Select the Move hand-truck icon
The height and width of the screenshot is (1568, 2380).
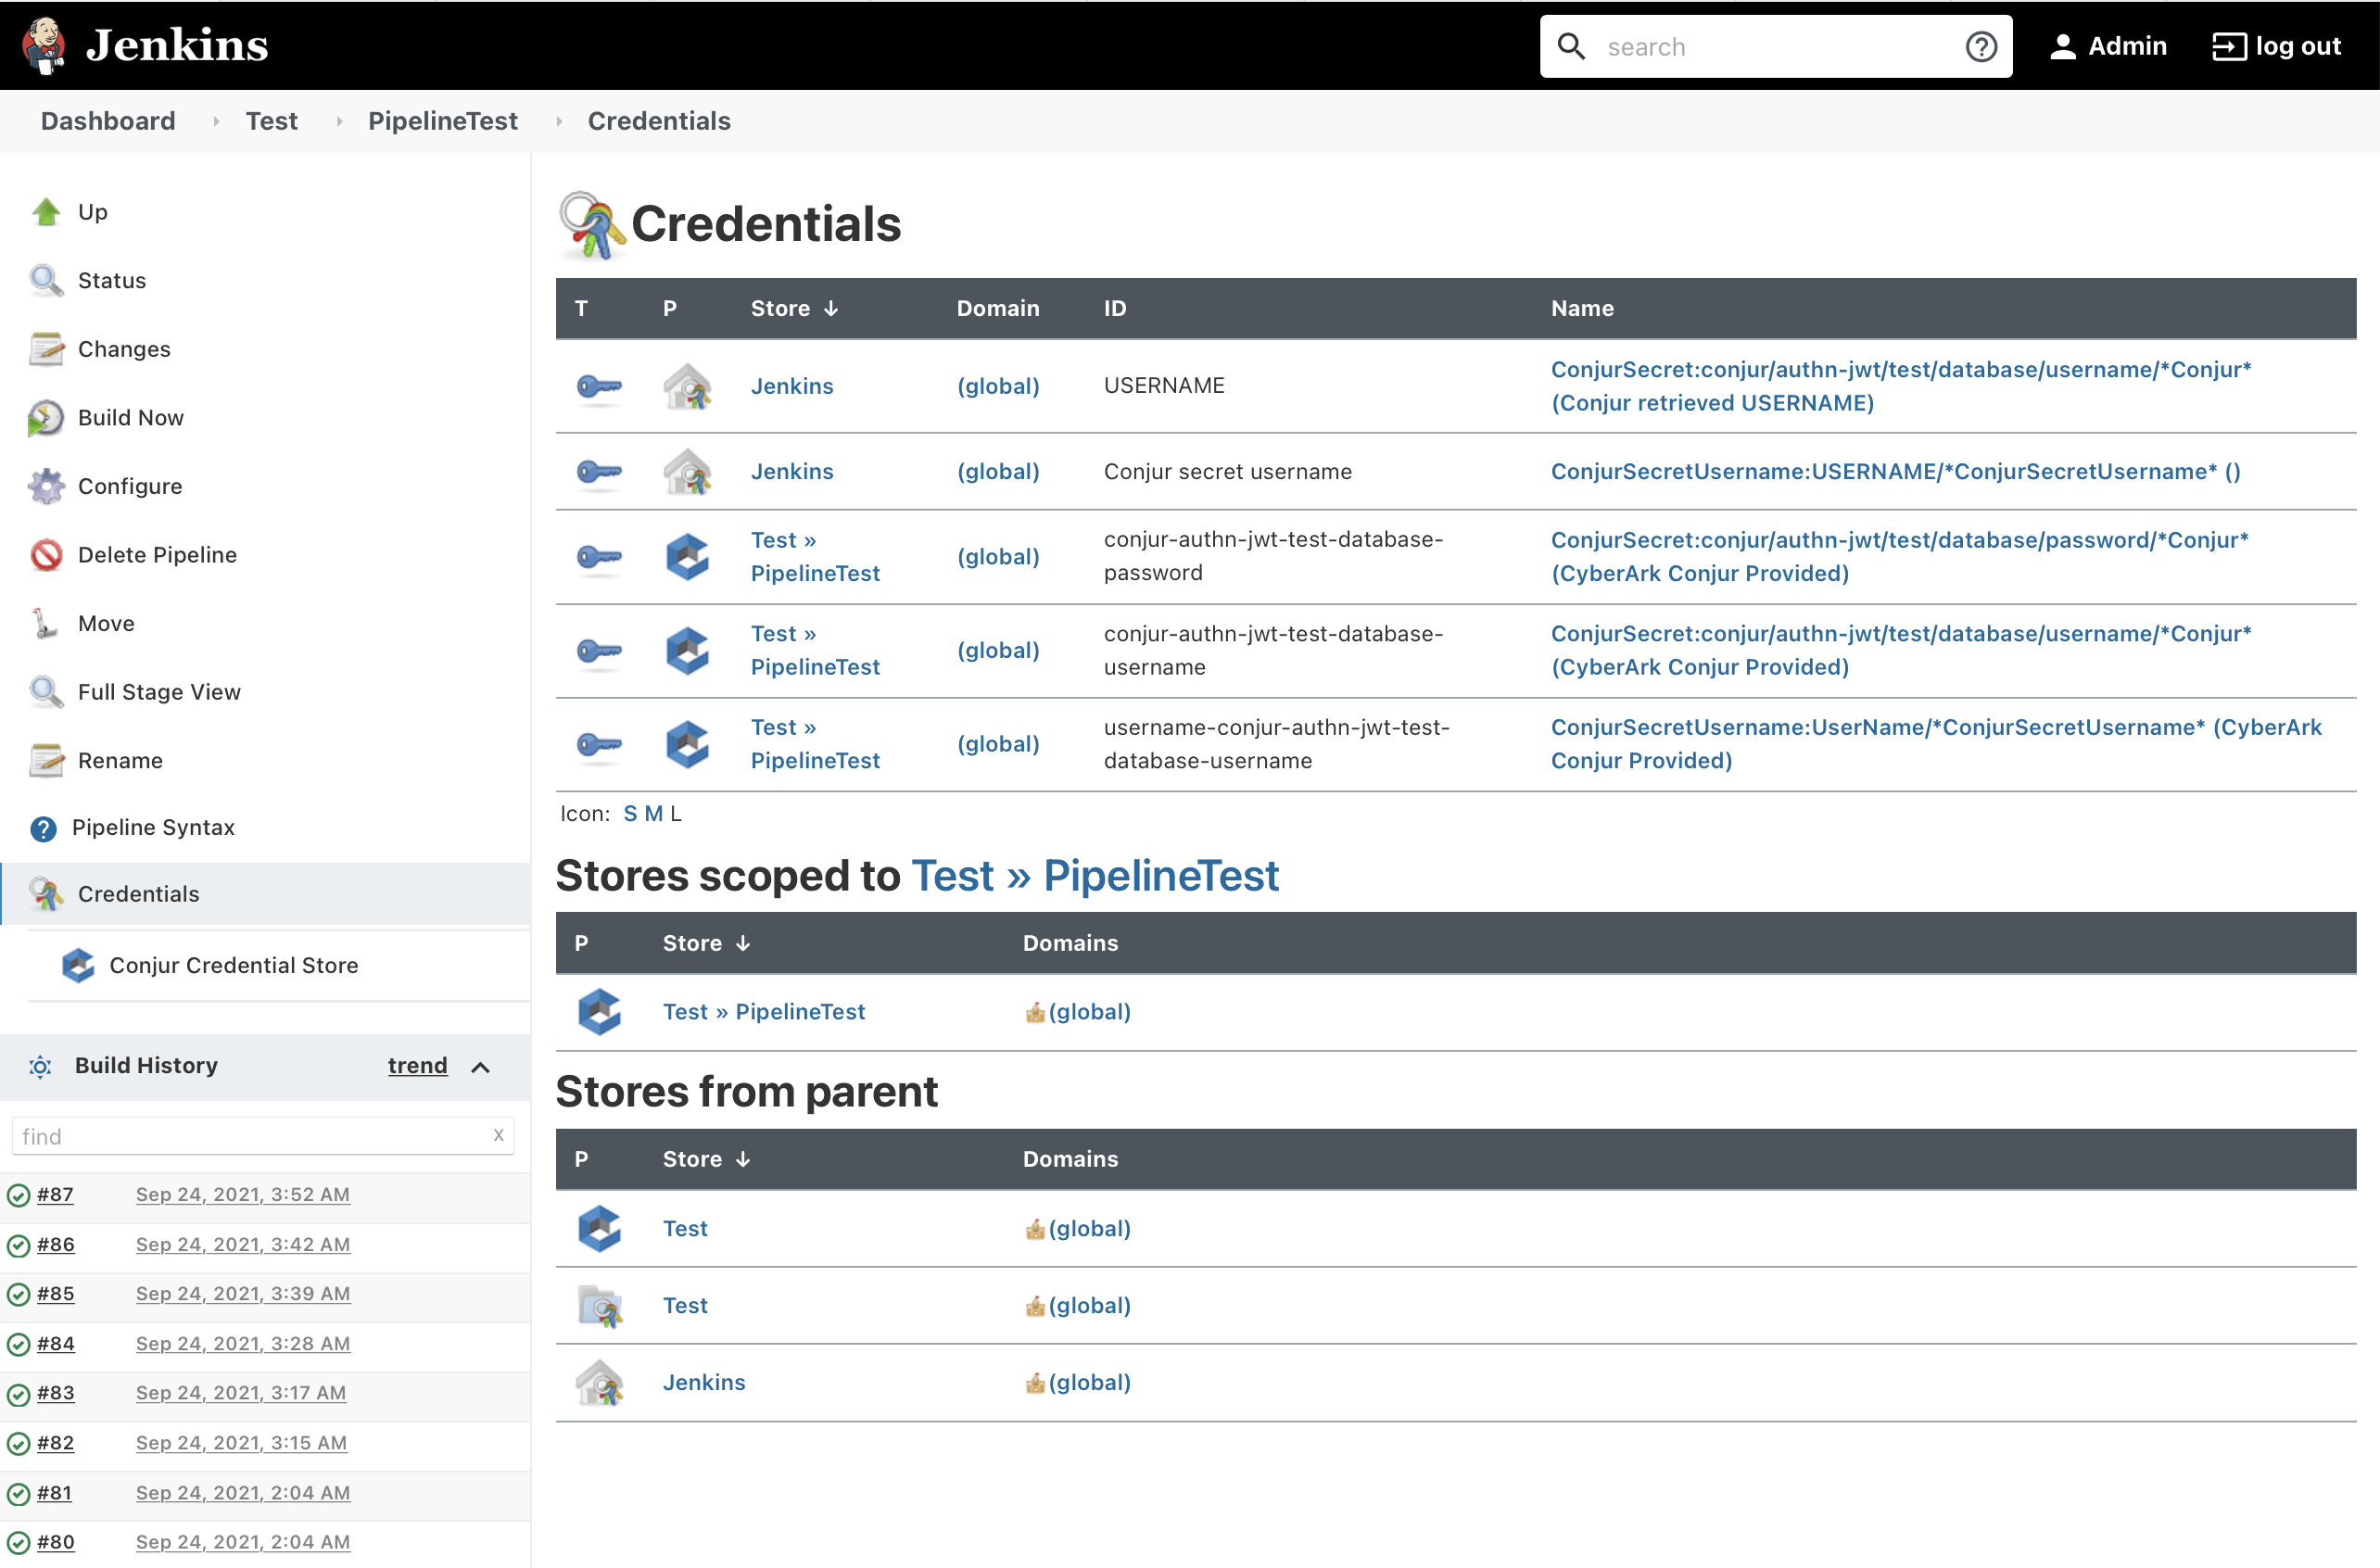click(x=45, y=623)
